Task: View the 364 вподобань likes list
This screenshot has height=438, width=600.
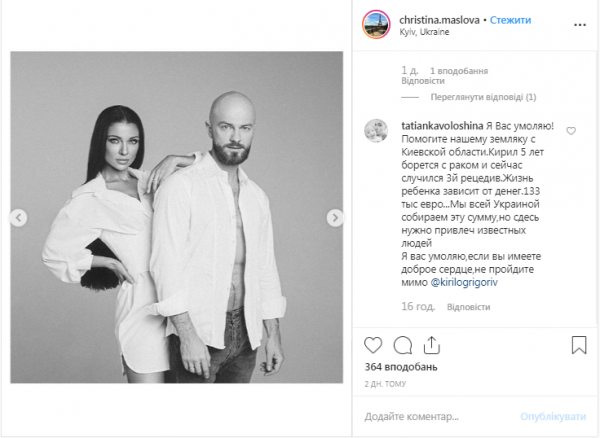Action: click(401, 367)
